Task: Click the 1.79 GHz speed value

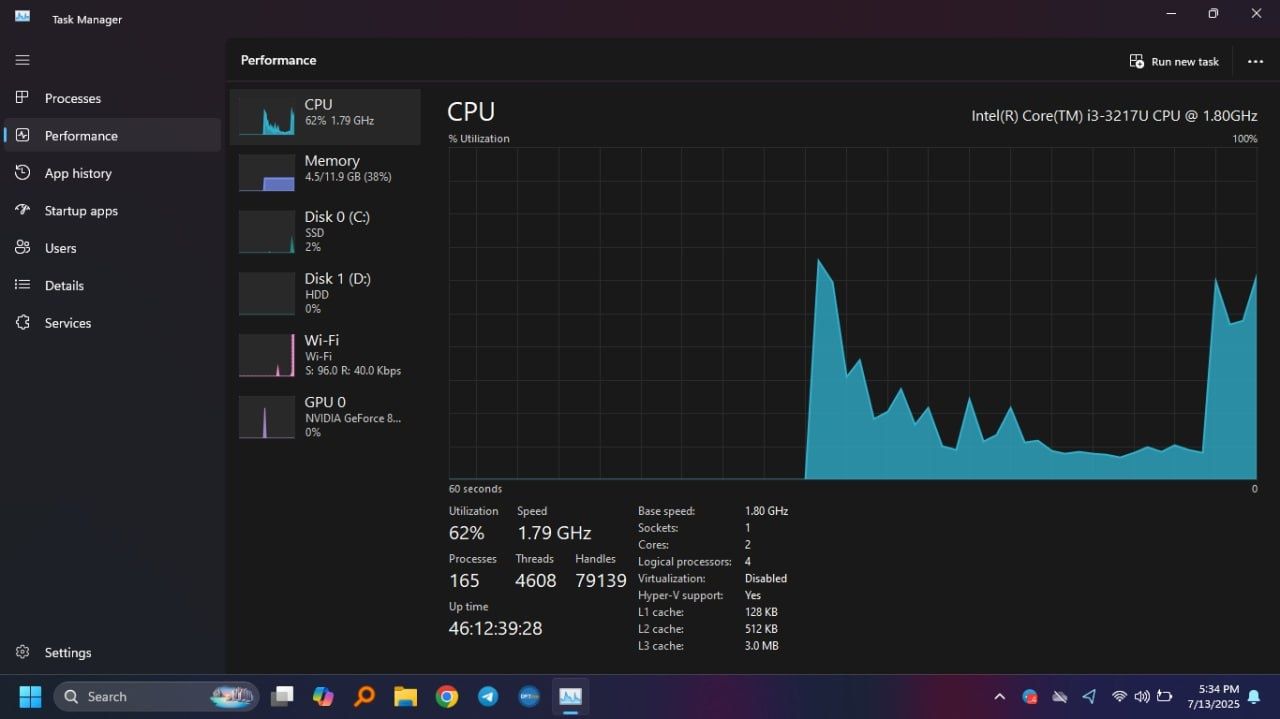Action: pyautogui.click(x=554, y=533)
